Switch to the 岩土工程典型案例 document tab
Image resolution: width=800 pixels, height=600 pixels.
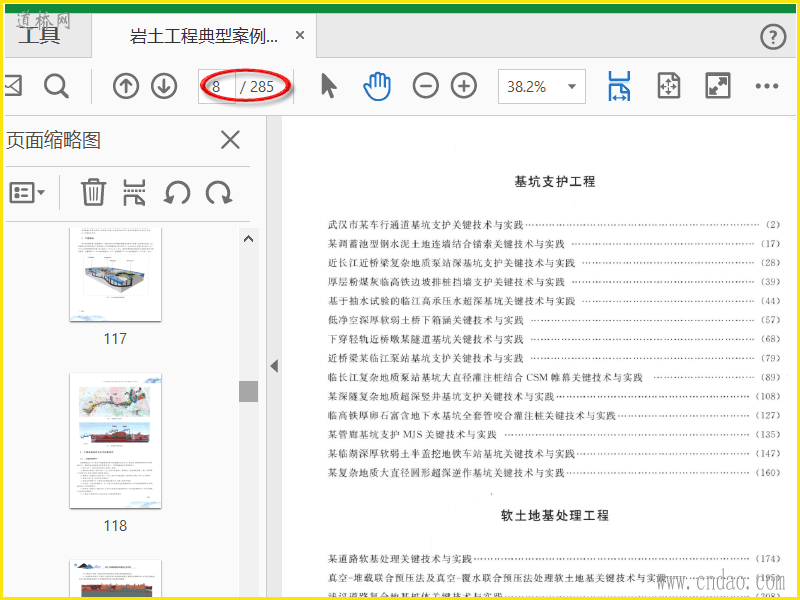pyautogui.click(x=204, y=36)
